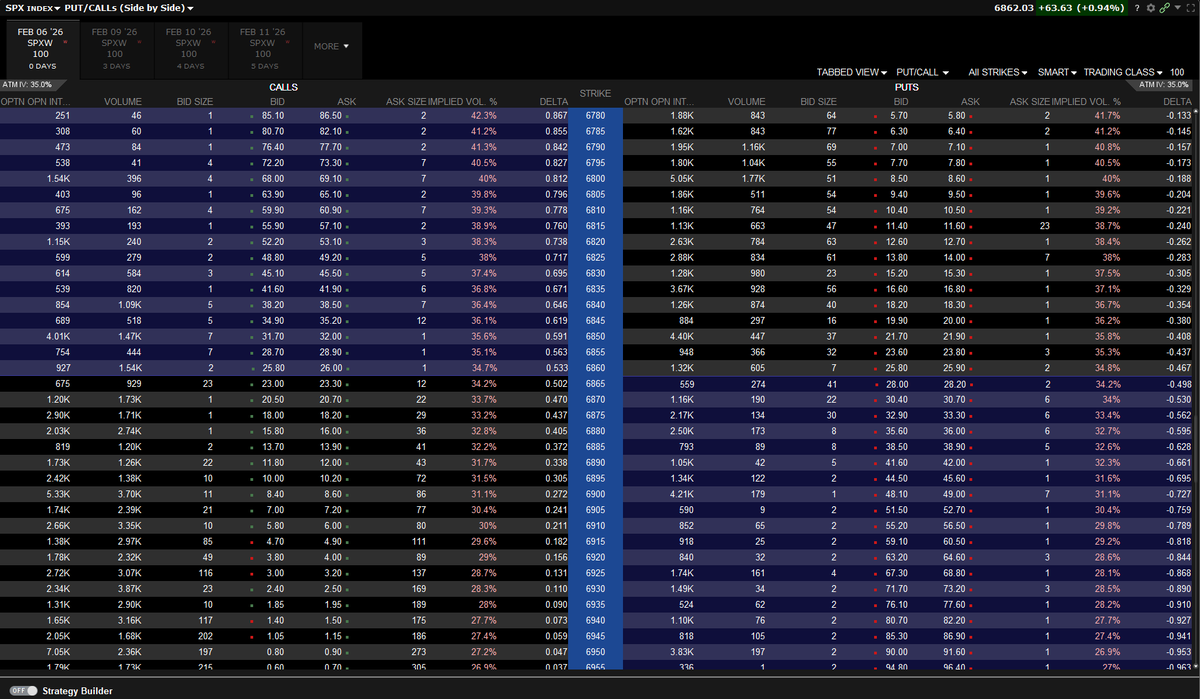Click the fullscreen maximize panel icon
The width and height of the screenshot is (1200, 699).
(1189, 8)
